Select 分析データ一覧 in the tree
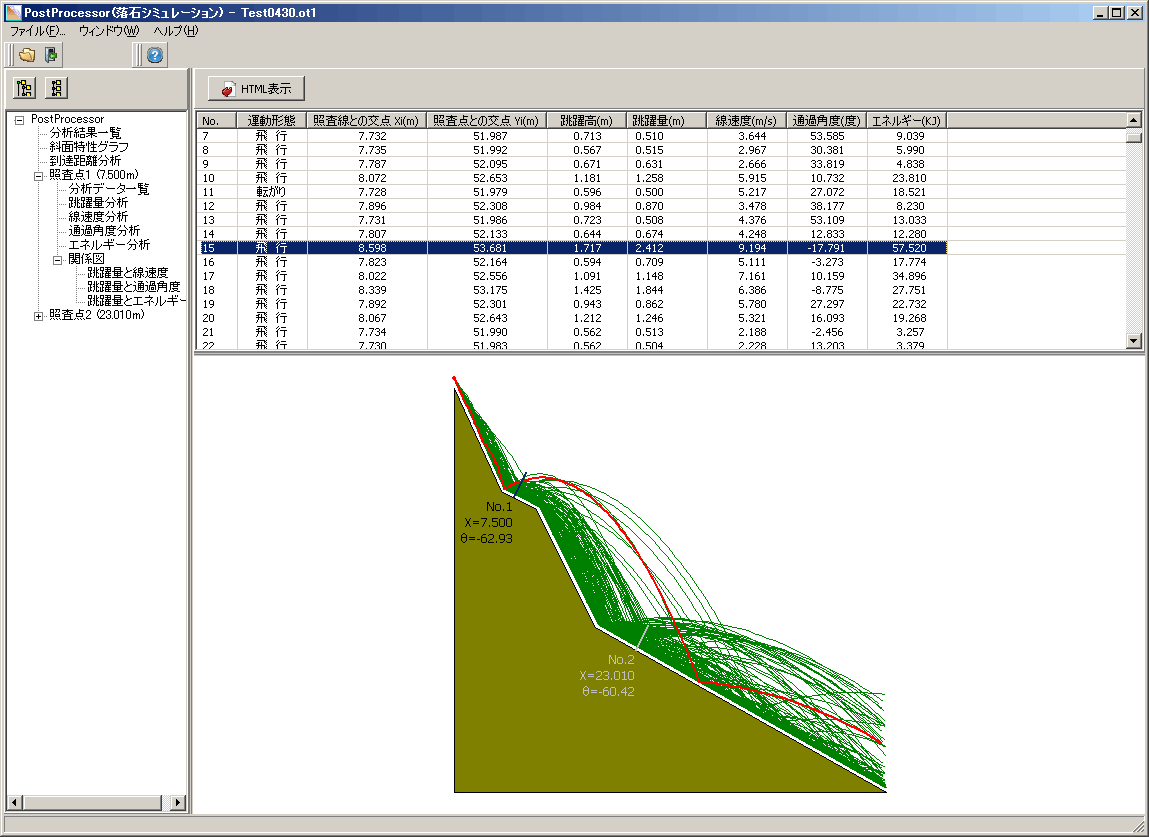This screenshot has height=837, width=1149. (108, 189)
